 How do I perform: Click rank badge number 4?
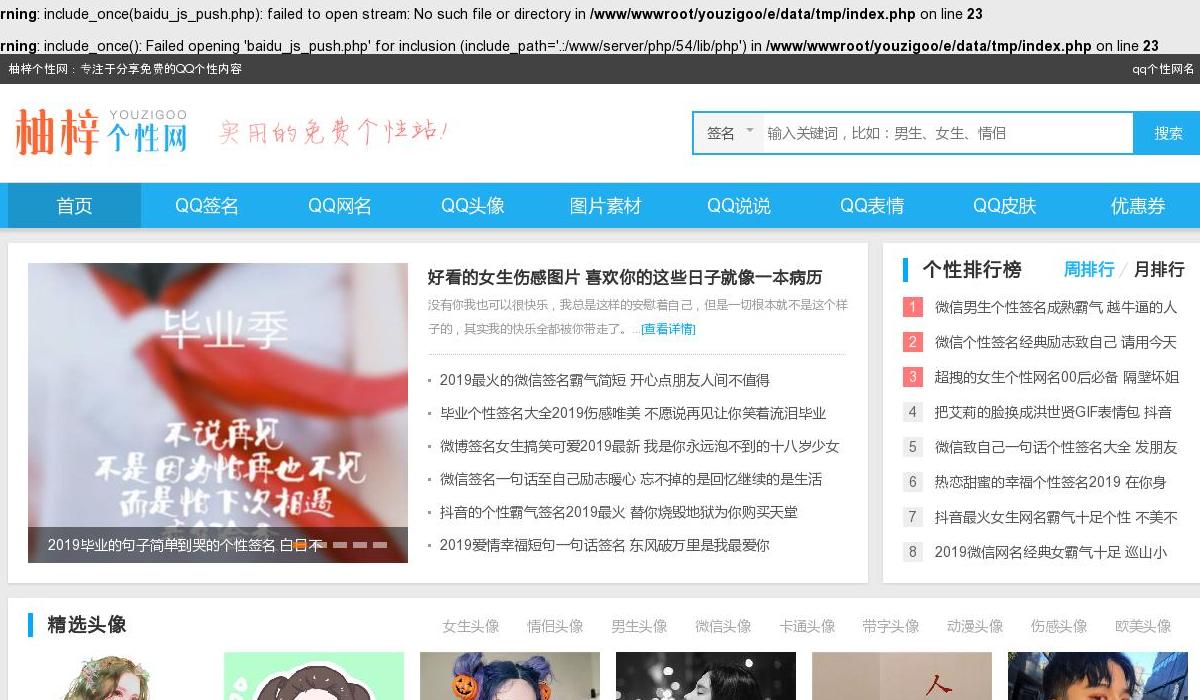click(x=912, y=412)
